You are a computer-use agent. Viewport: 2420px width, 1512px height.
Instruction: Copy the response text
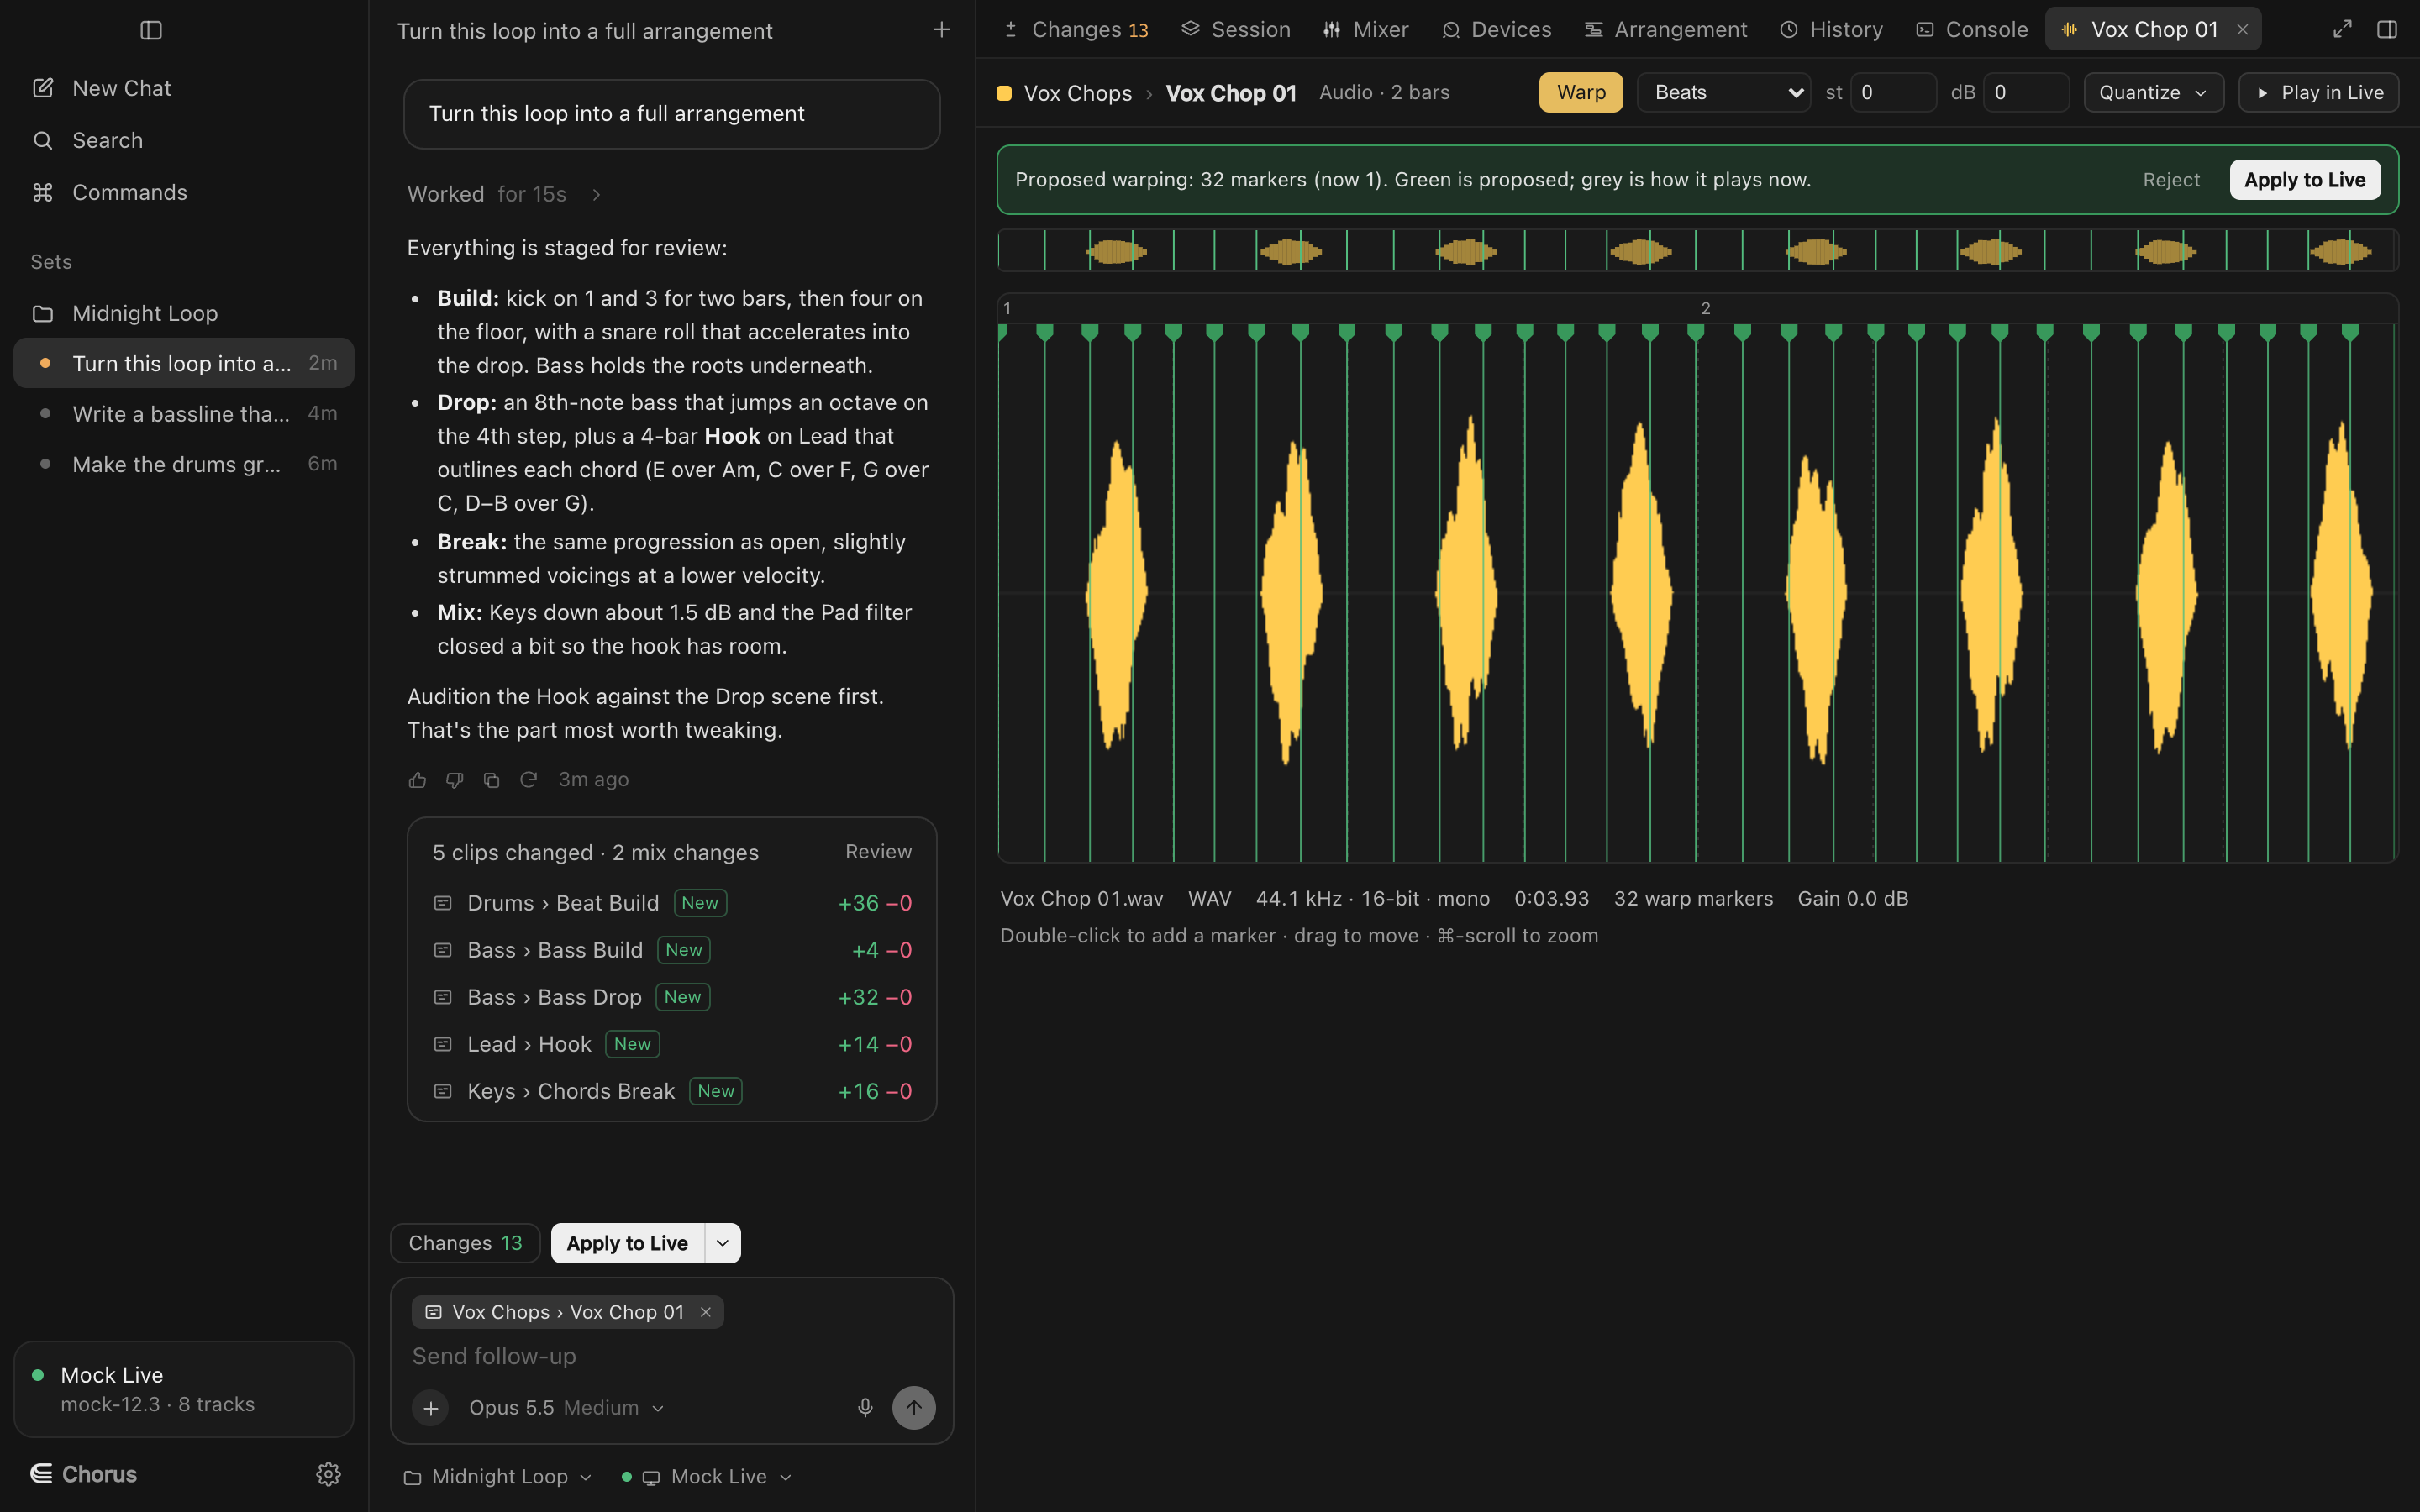[x=492, y=780]
